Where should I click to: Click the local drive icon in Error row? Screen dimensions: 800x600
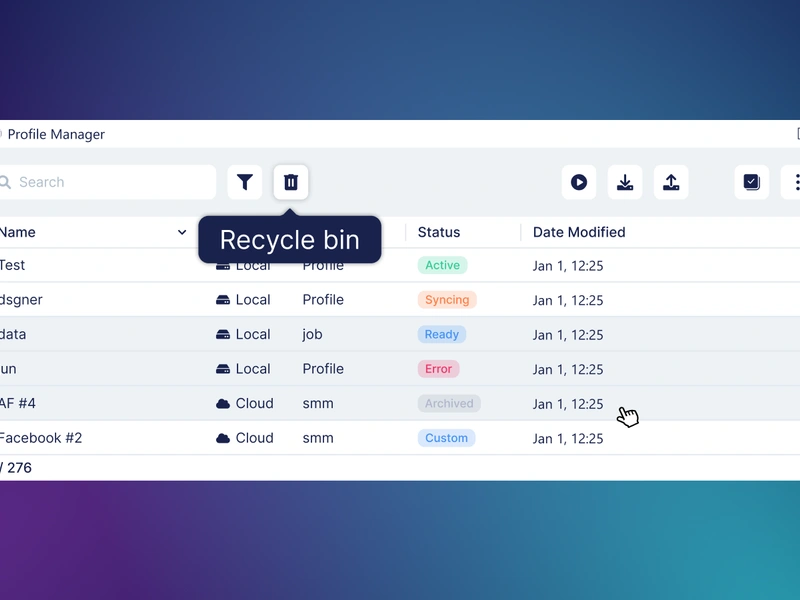[x=223, y=369]
